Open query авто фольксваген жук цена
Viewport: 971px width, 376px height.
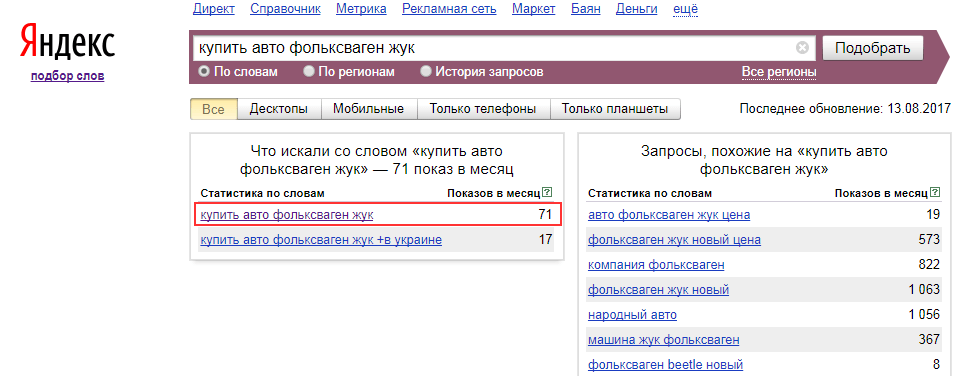[x=669, y=215]
